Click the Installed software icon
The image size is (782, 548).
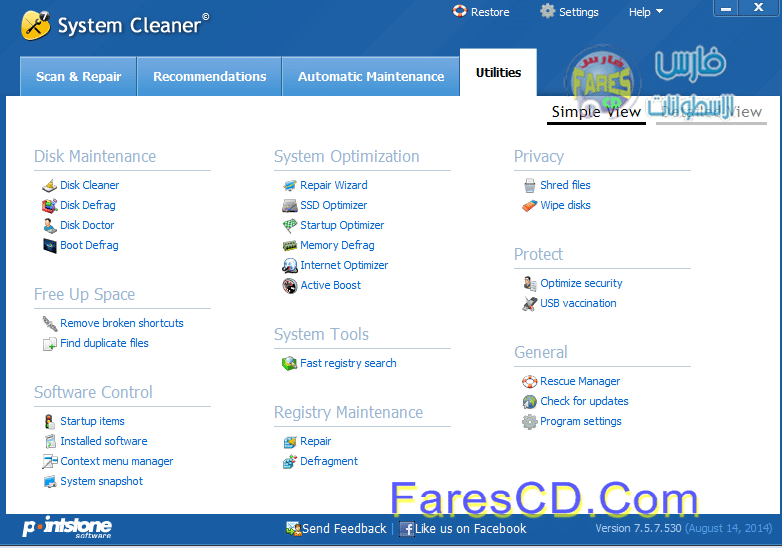pos(49,441)
